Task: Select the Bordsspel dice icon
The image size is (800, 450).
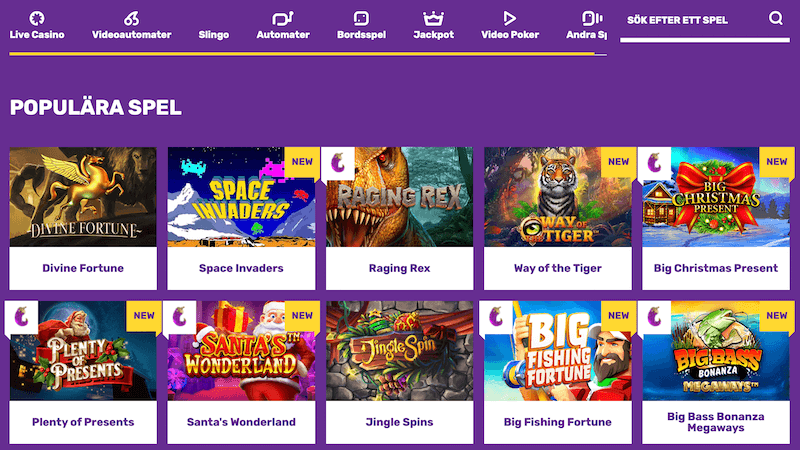Action: pos(361,18)
